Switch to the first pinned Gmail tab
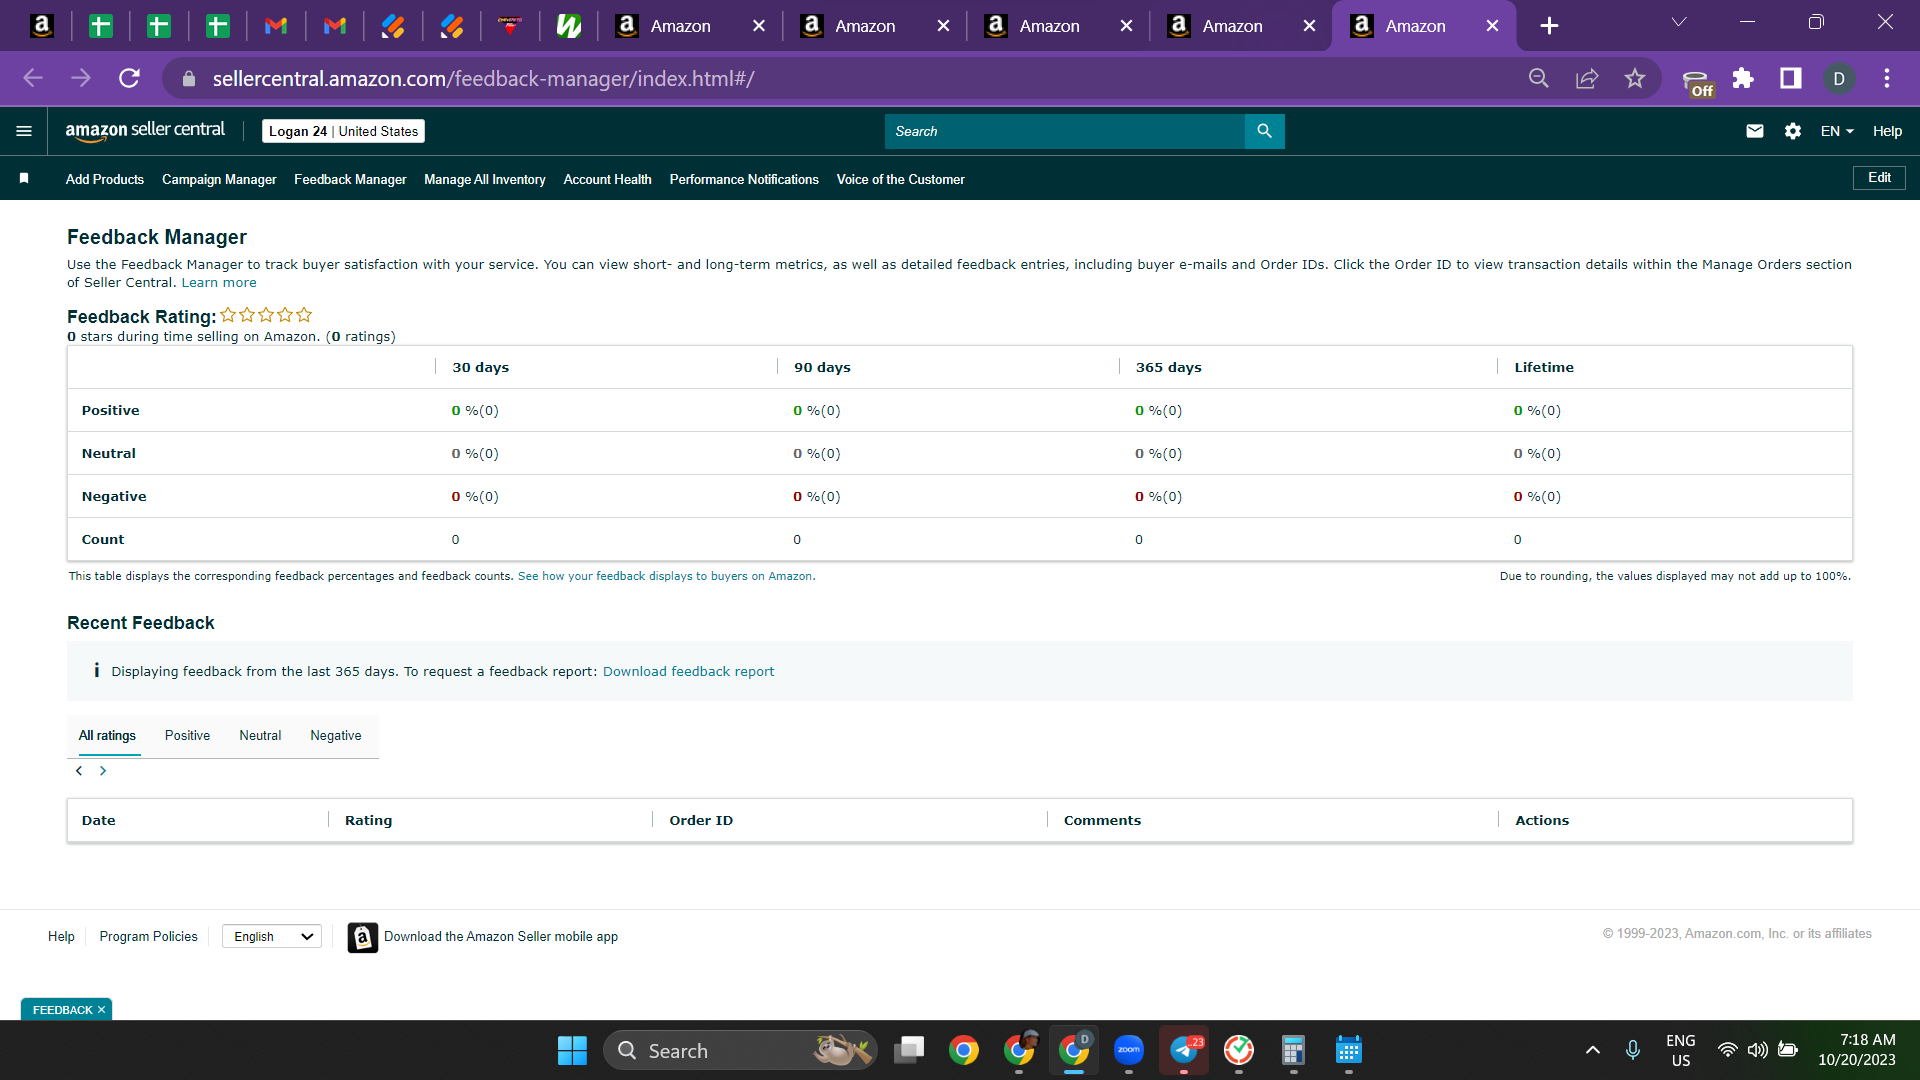 coord(276,26)
